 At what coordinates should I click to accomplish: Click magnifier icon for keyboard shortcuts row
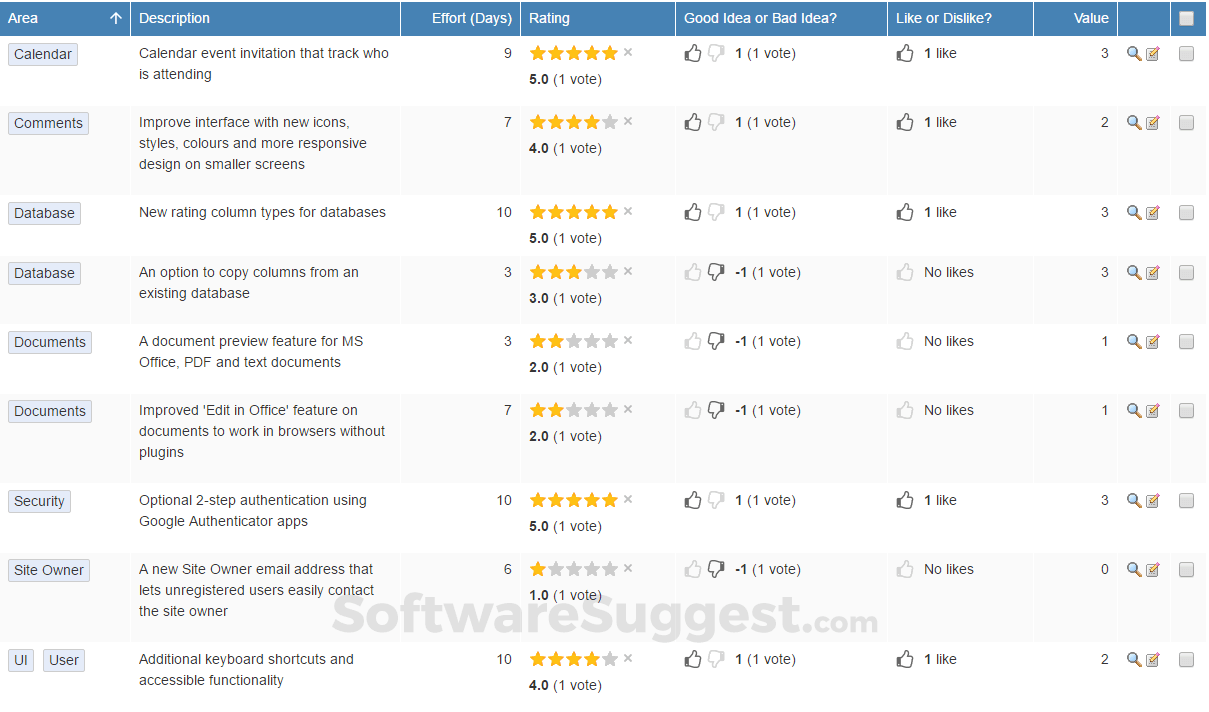pos(1133,660)
